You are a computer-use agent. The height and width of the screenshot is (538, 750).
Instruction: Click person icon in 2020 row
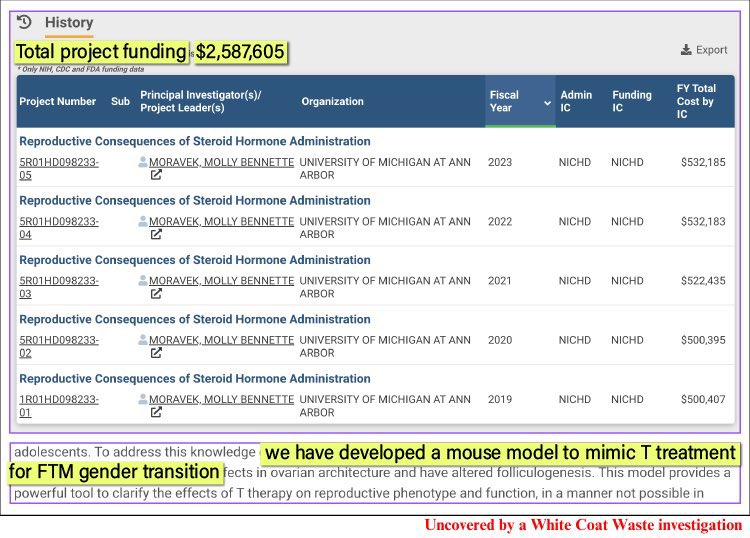tap(143, 340)
